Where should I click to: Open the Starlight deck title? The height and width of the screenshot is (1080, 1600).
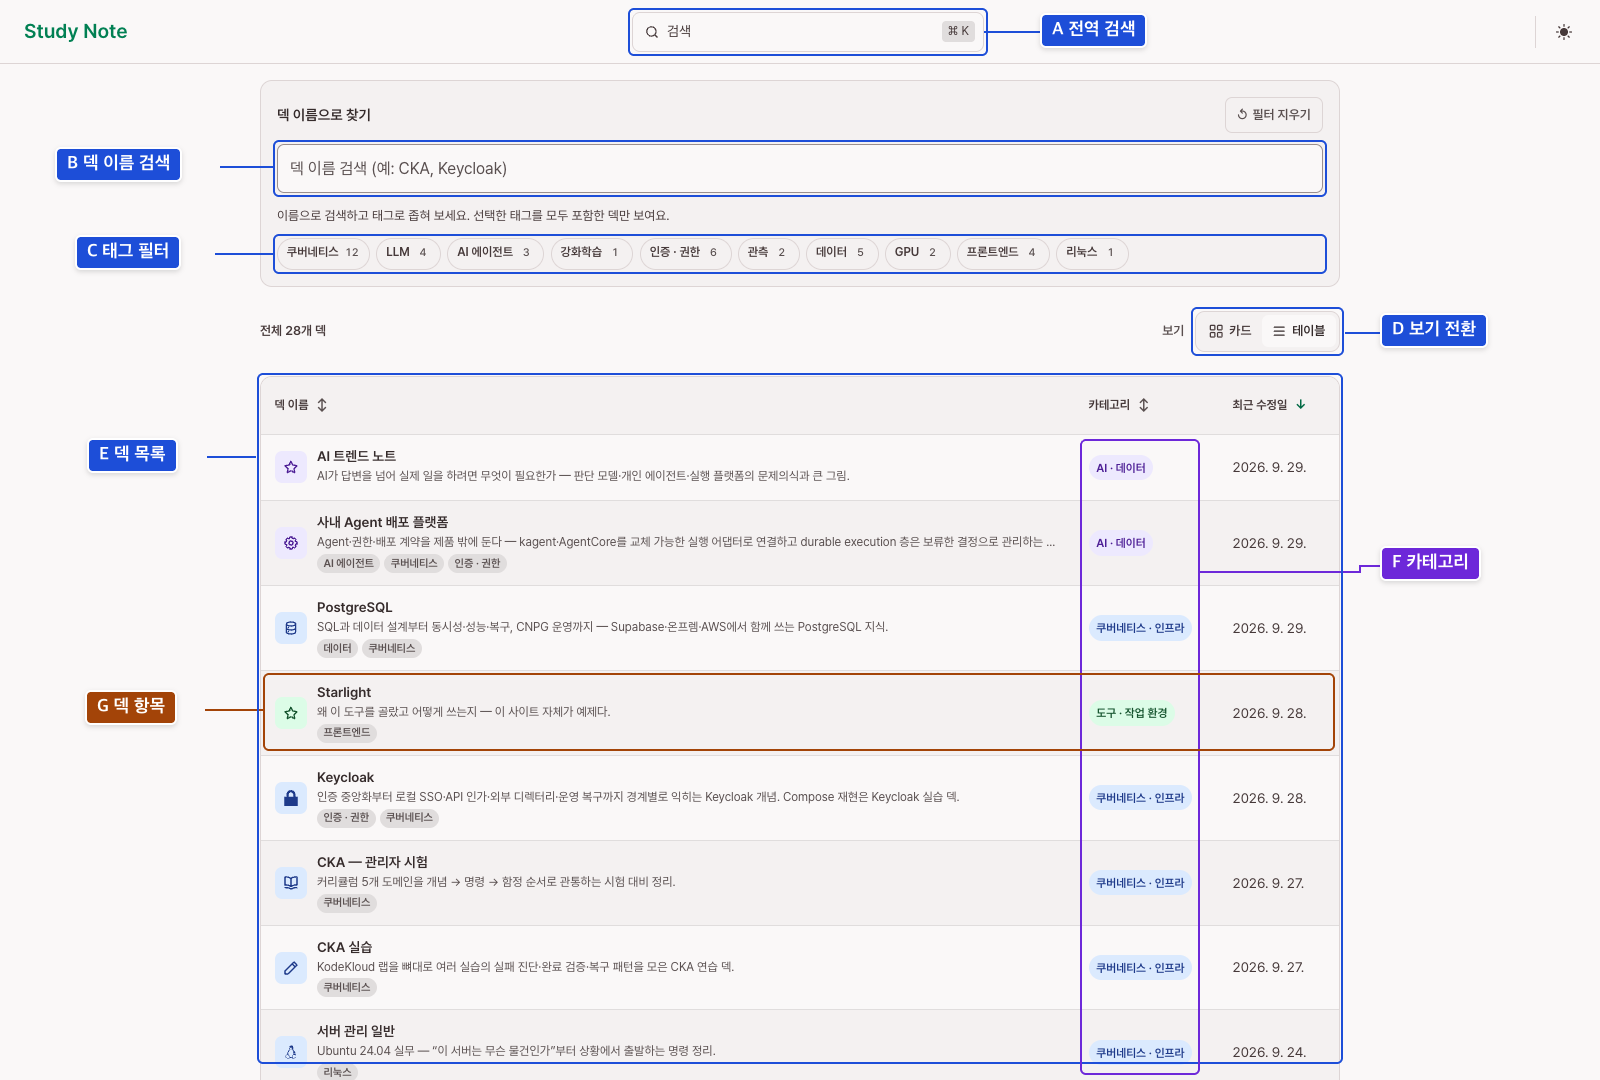pos(344,692)
